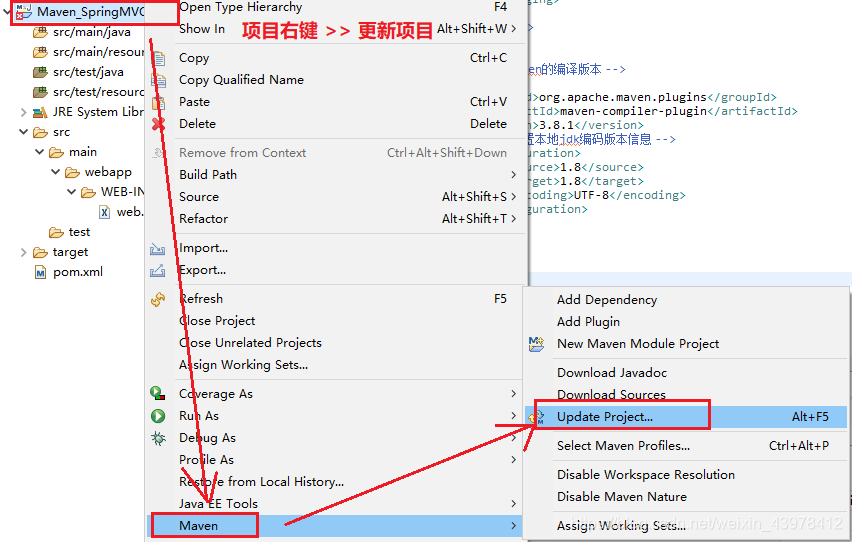This screenshot has height=542, width=852.
Task: Click the test folder icon
Action: pyautogui.click(x=56, y=233)
